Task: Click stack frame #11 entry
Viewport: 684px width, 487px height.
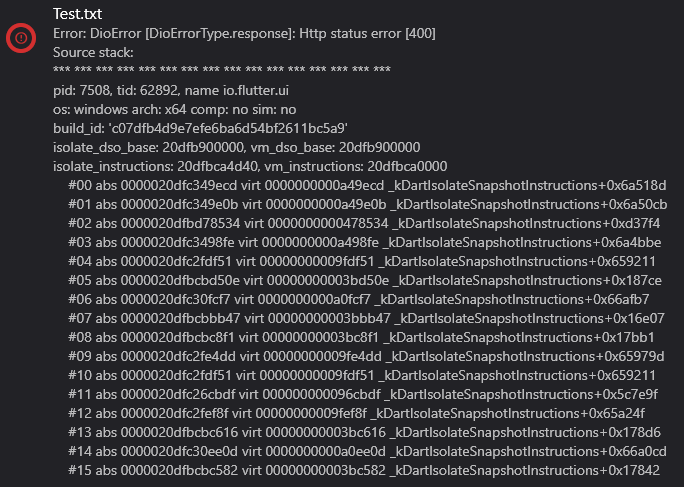Action: [x=363, y=394]
